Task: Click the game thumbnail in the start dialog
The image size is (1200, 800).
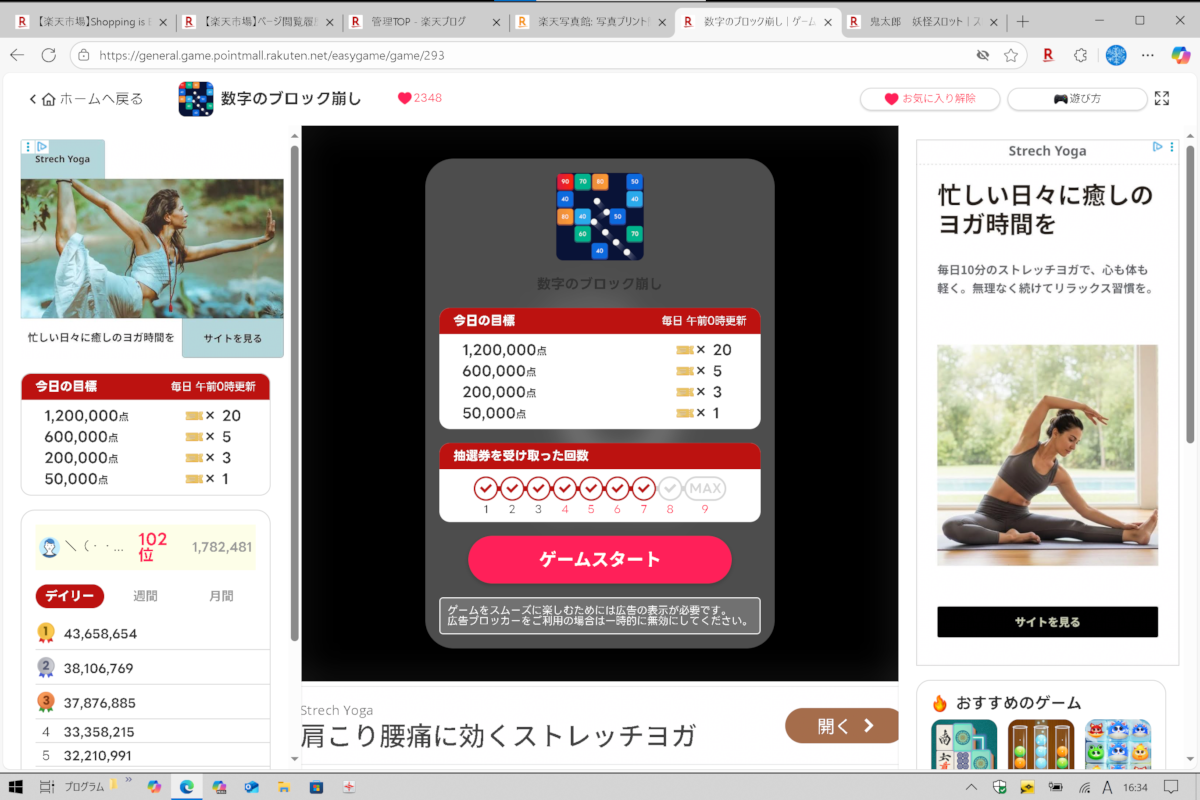Action: coord(600,216)
